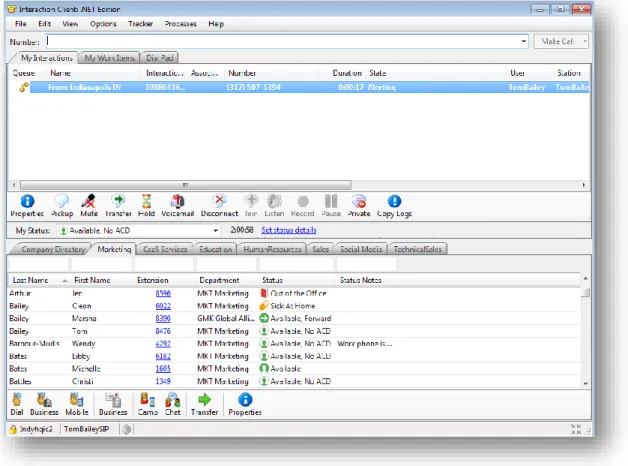Switch to My Work Items tab
628x466 pixels.
[x=109, y=58]
